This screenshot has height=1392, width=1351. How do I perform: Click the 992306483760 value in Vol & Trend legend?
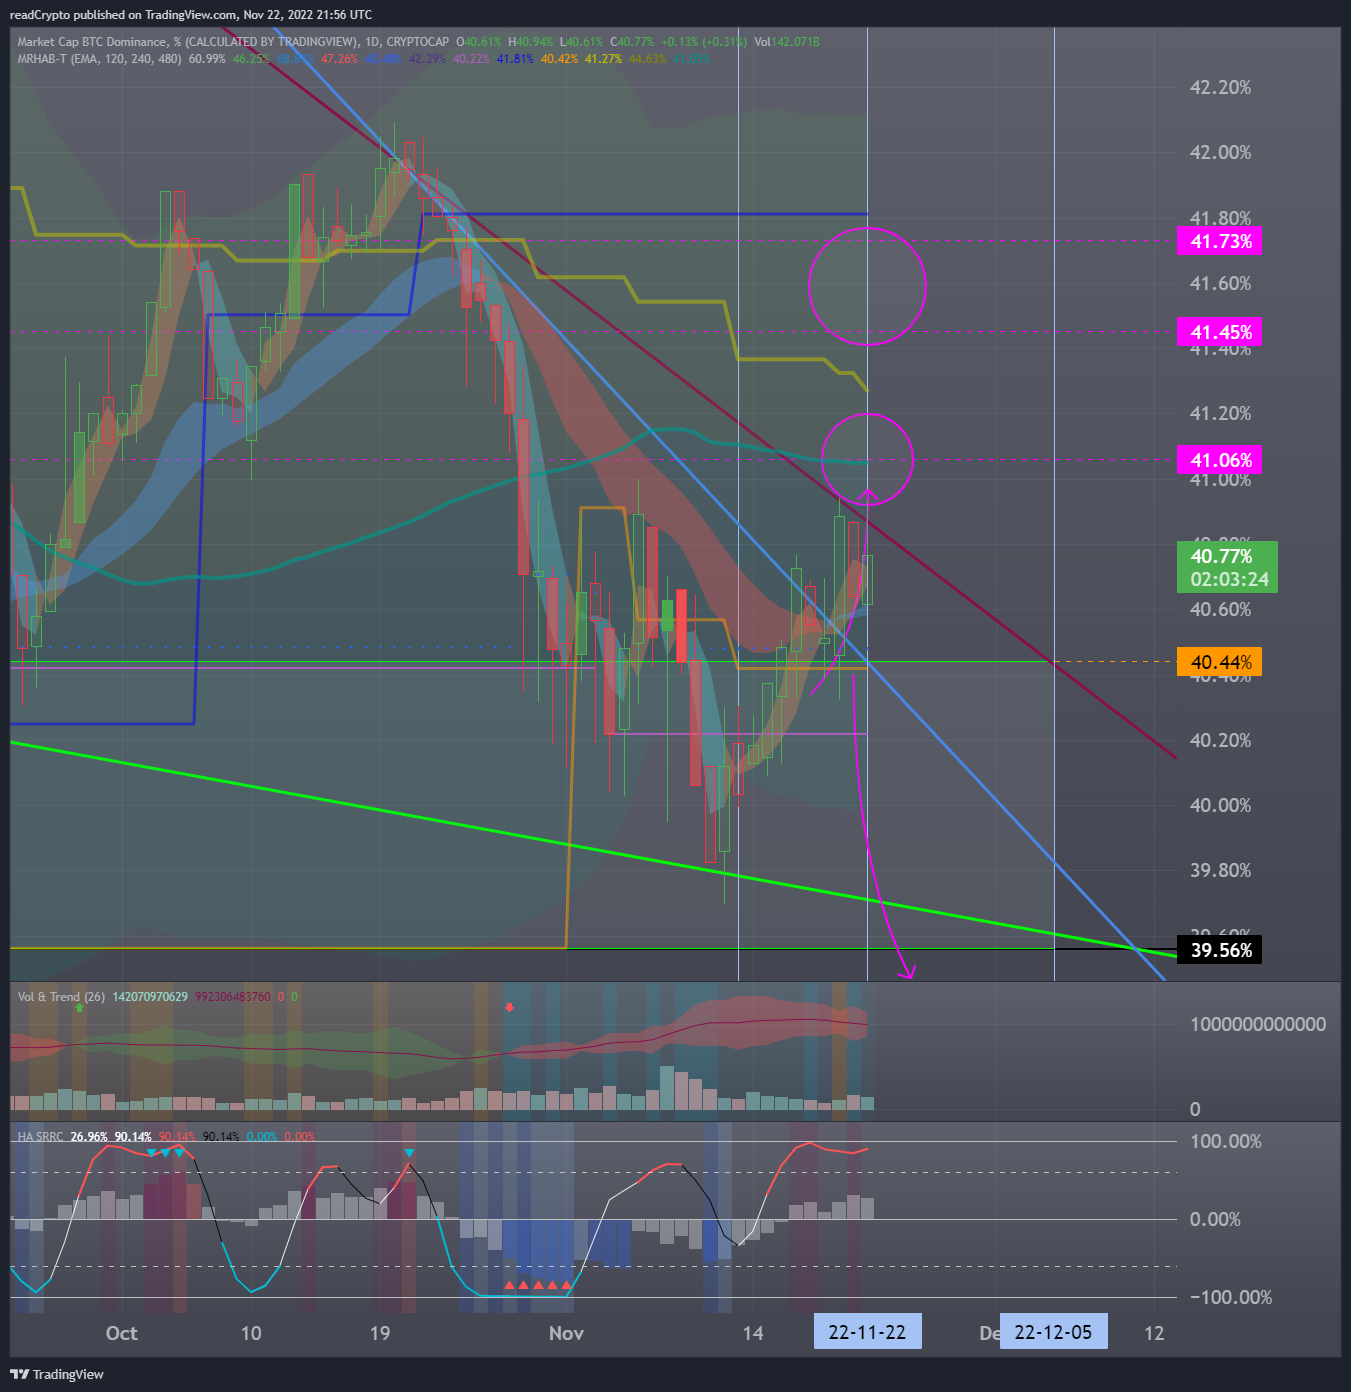(232, 997)
